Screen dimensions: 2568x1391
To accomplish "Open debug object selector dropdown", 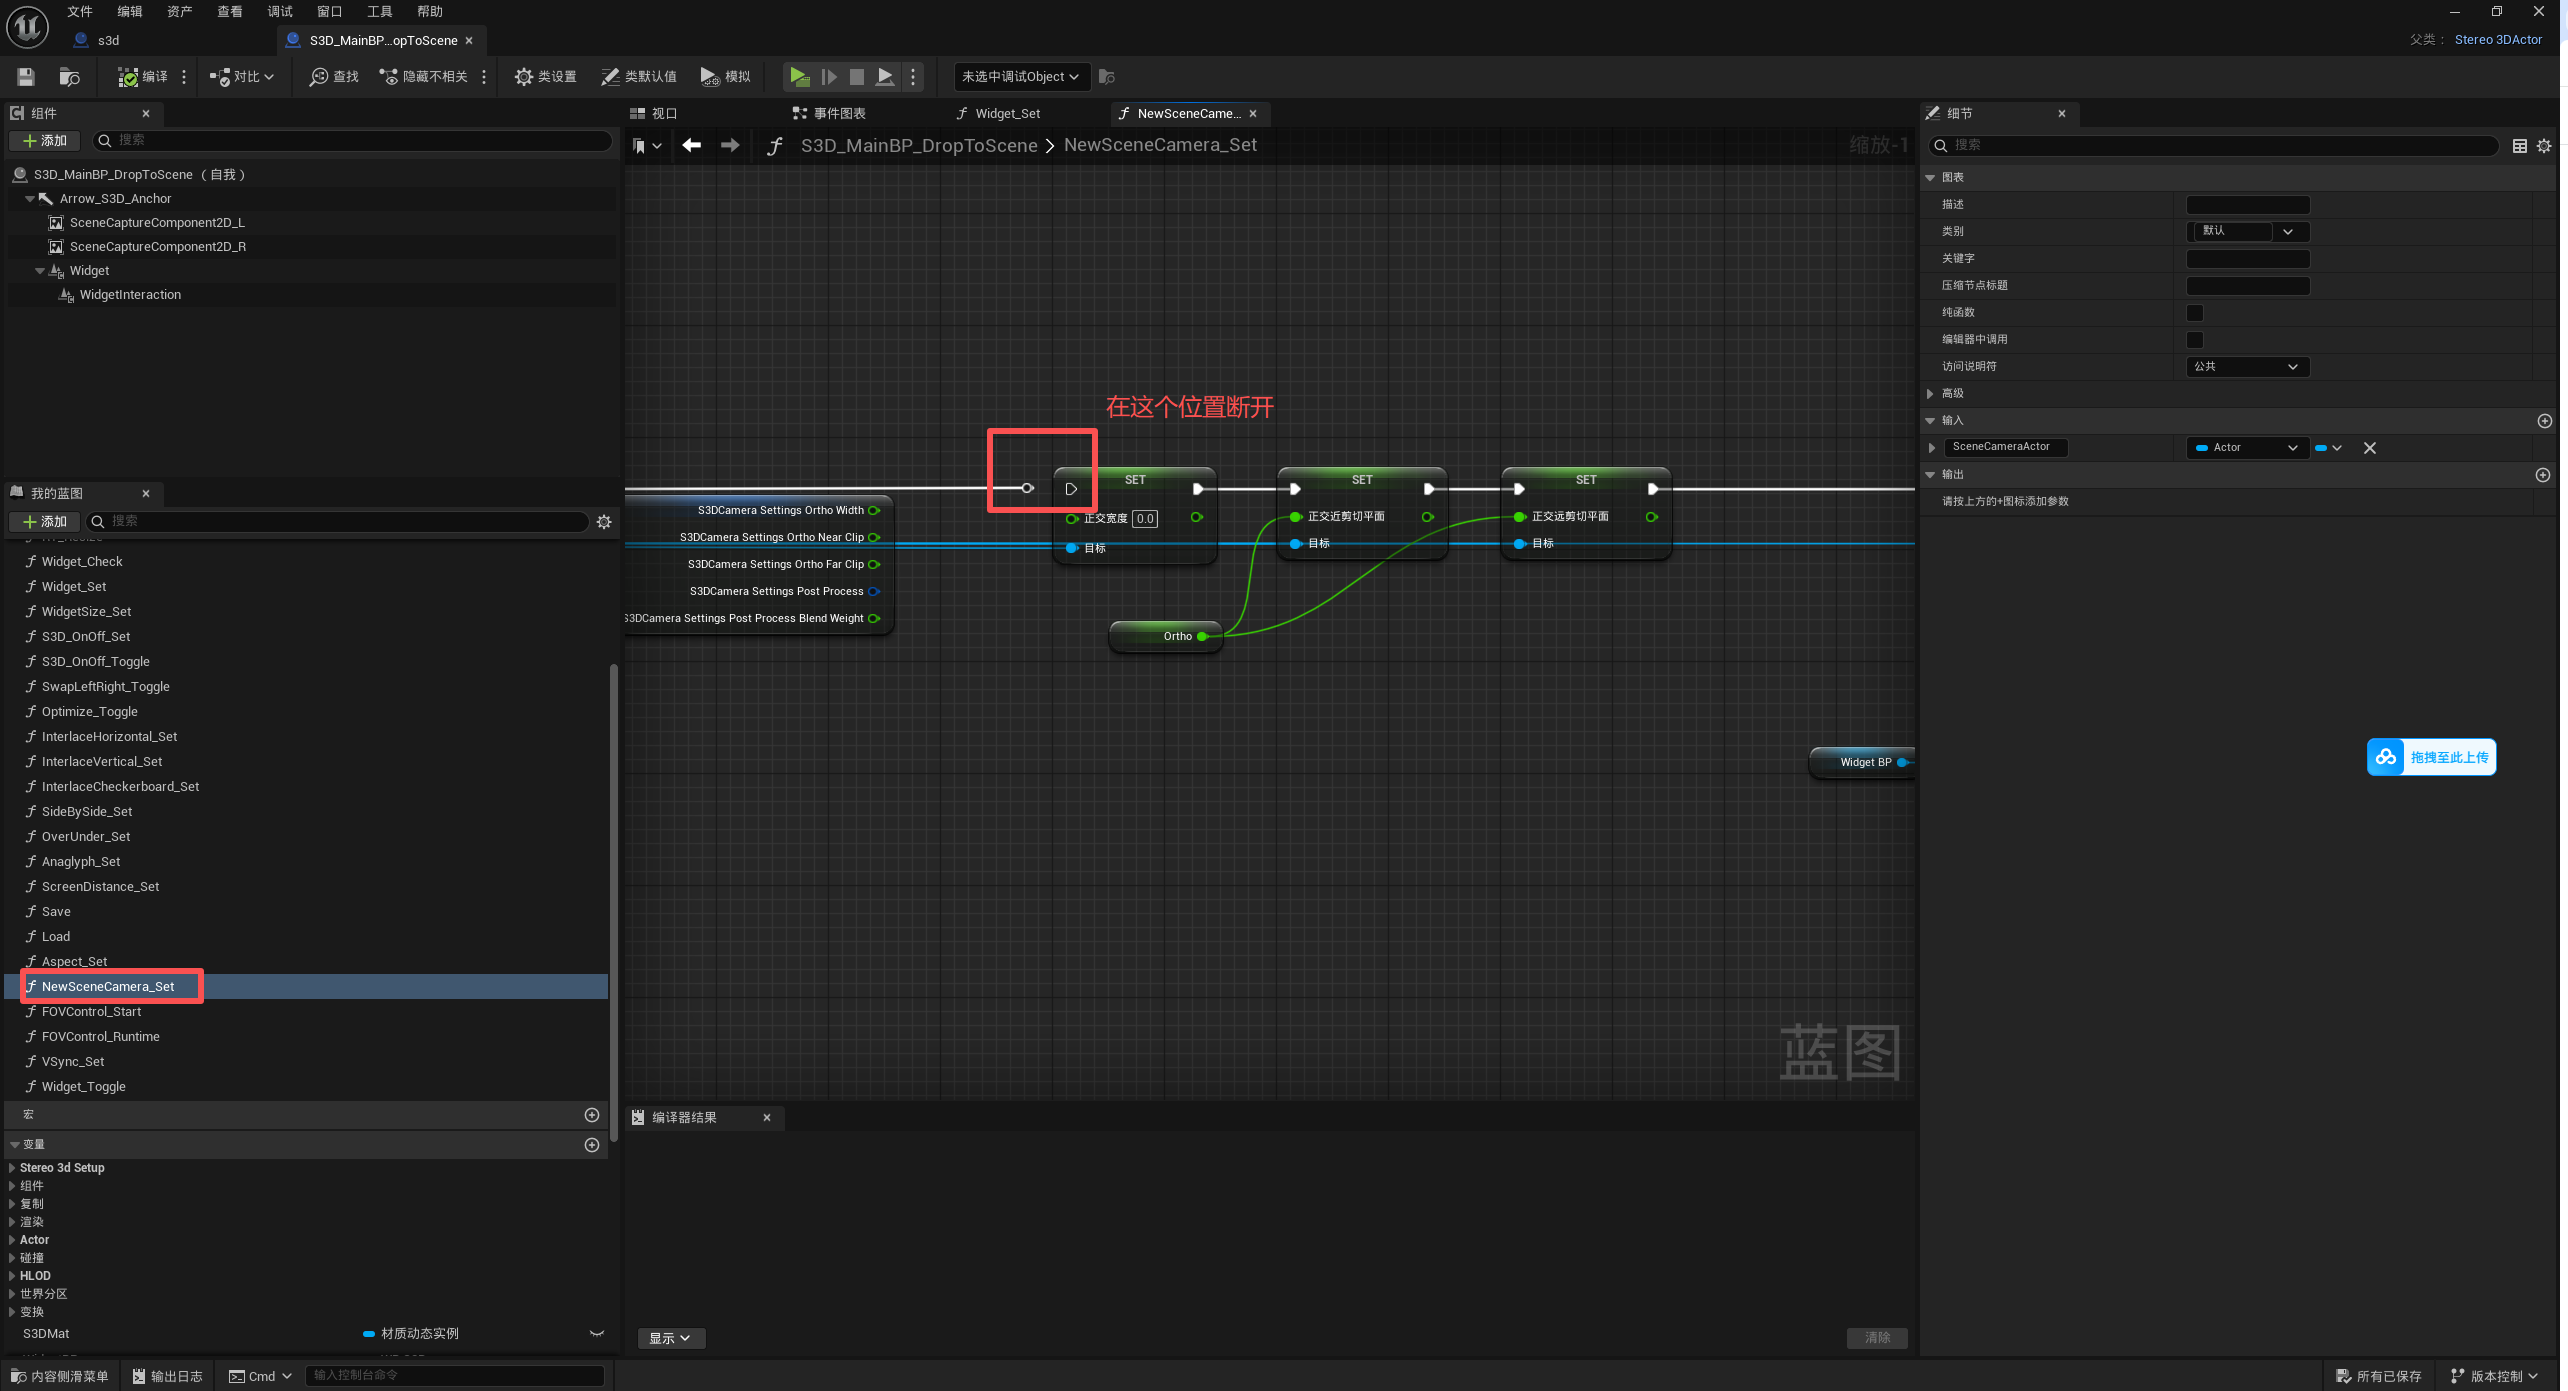I will [1019, 77].
